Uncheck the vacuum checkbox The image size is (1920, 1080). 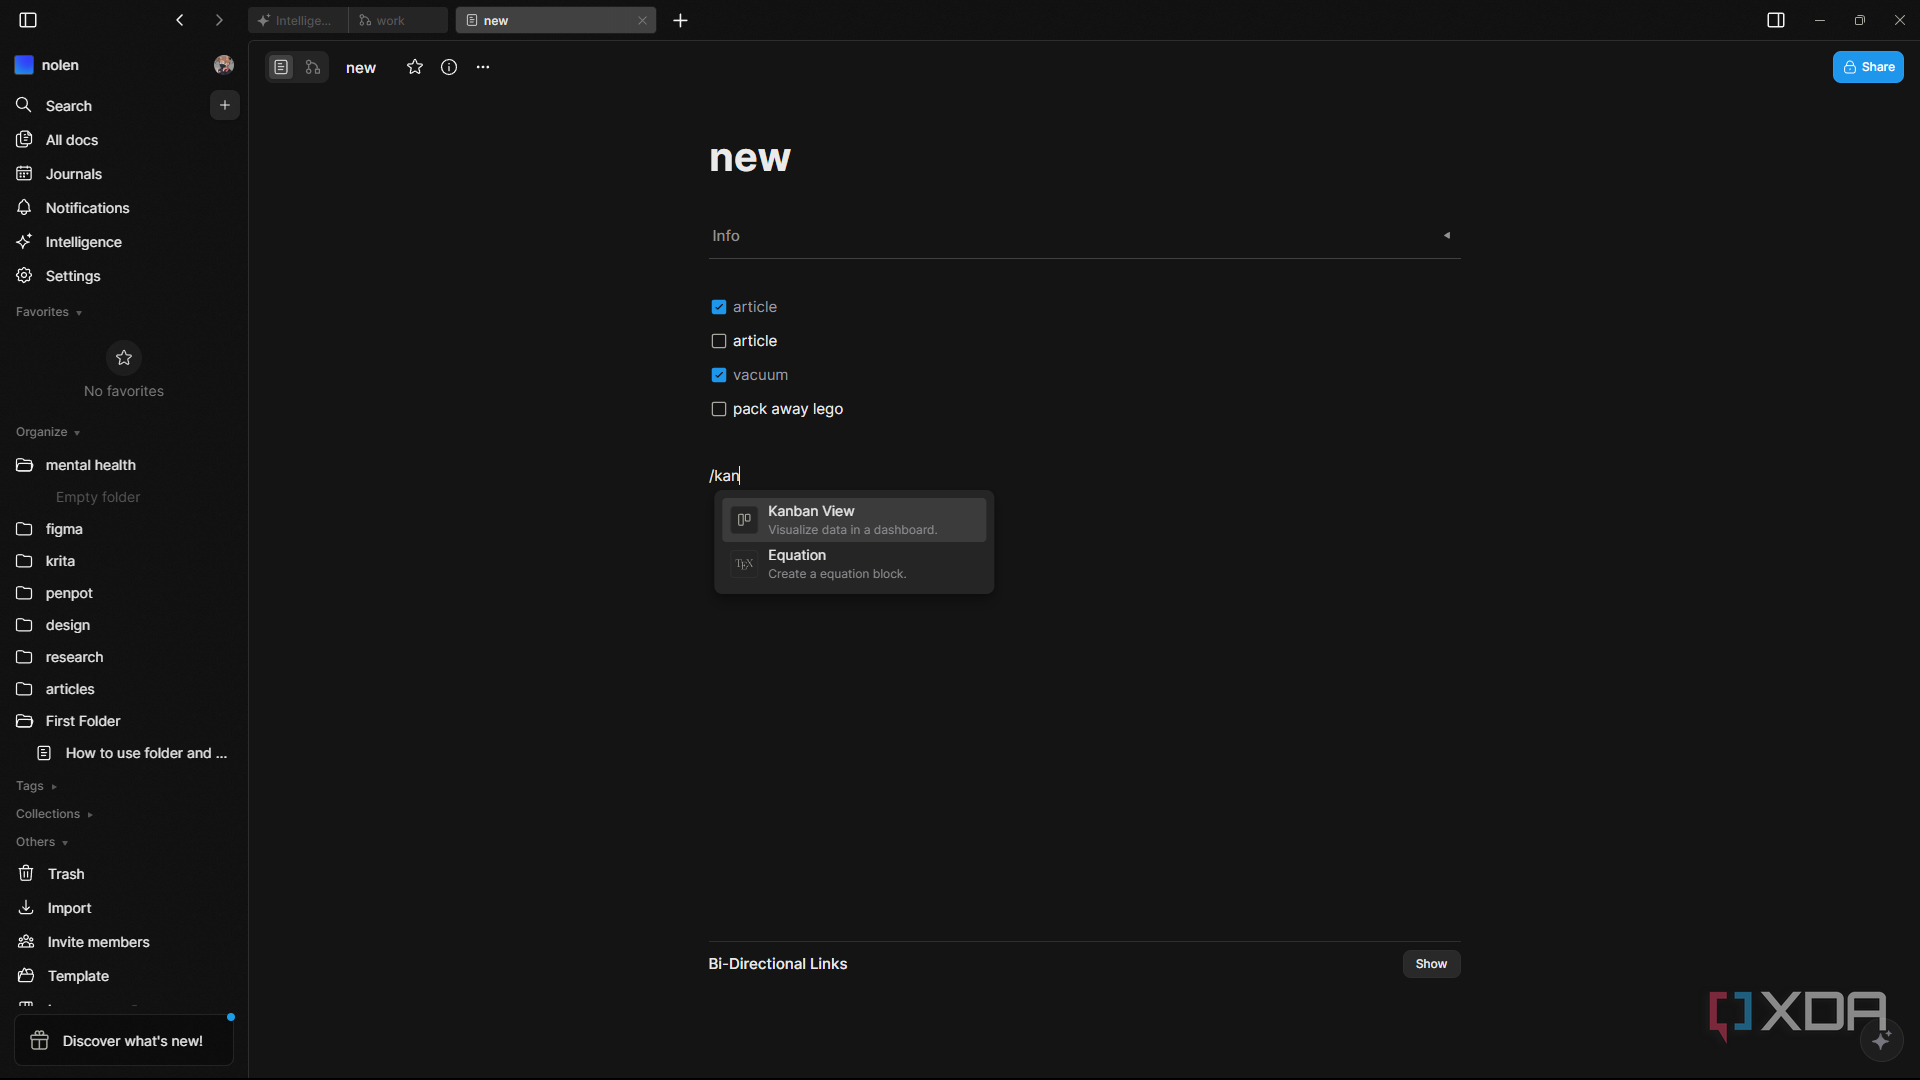719,375
